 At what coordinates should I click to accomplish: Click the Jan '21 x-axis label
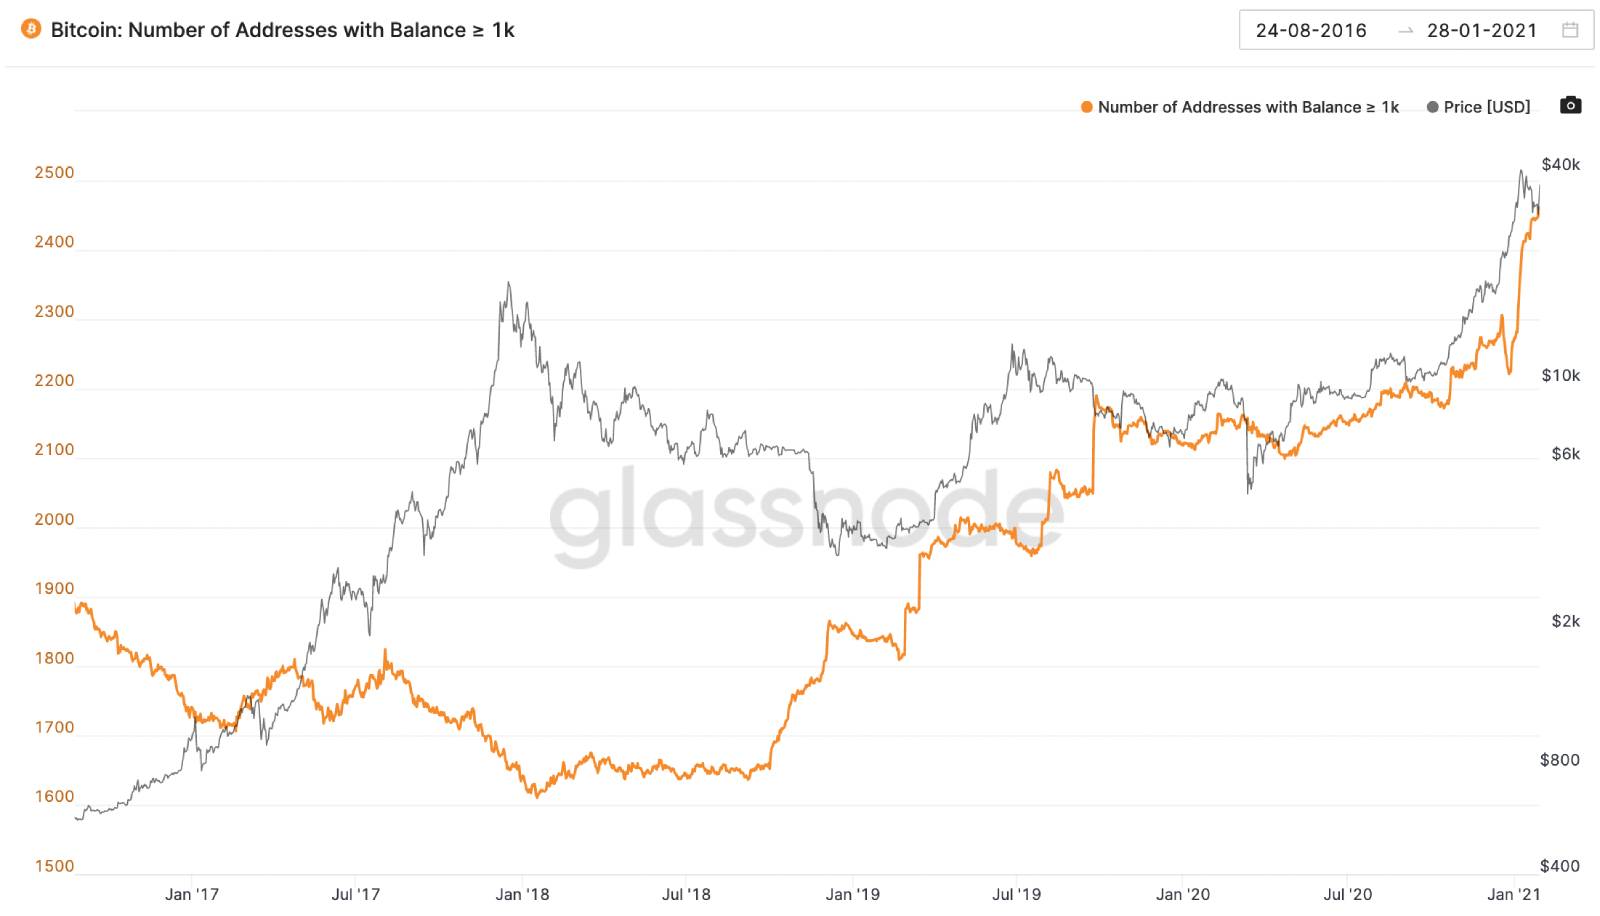click(1514, 894)
